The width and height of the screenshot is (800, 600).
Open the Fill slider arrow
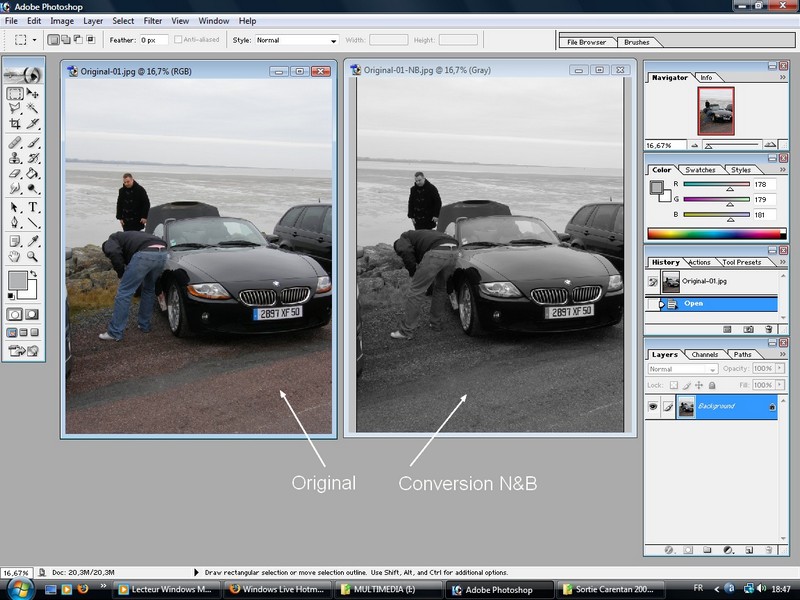[780, 385]
